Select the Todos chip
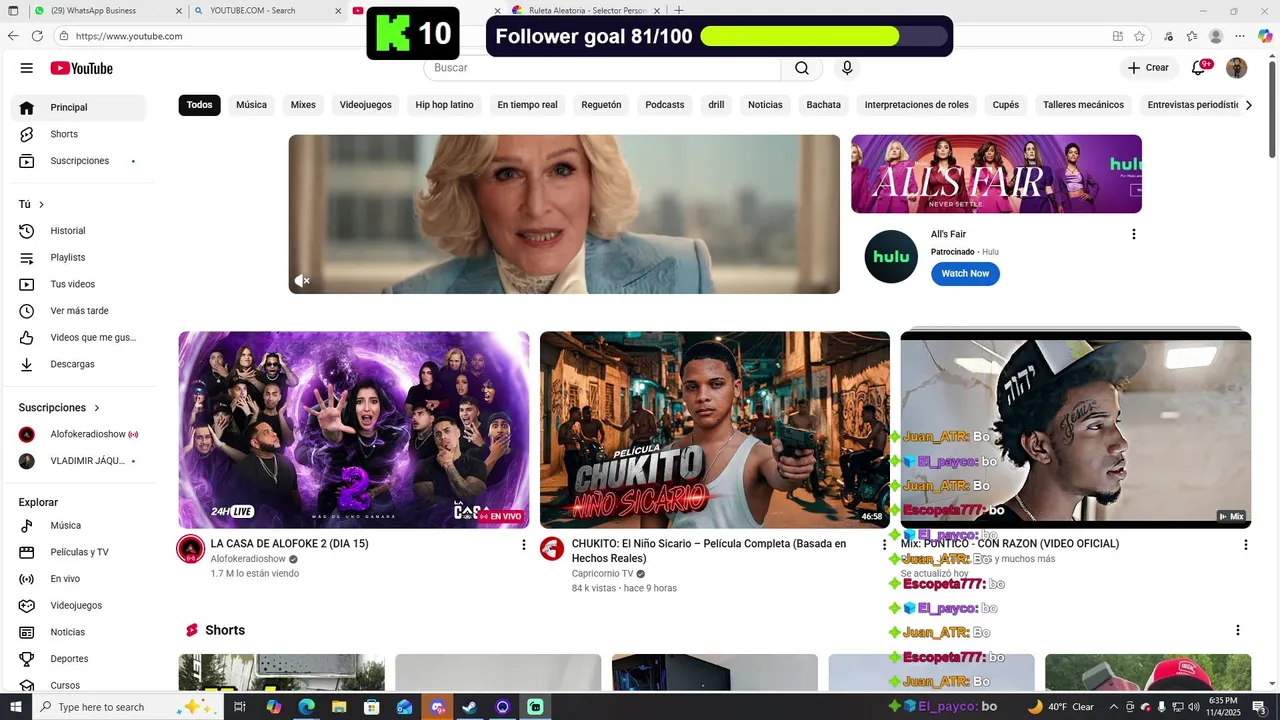 200,105
